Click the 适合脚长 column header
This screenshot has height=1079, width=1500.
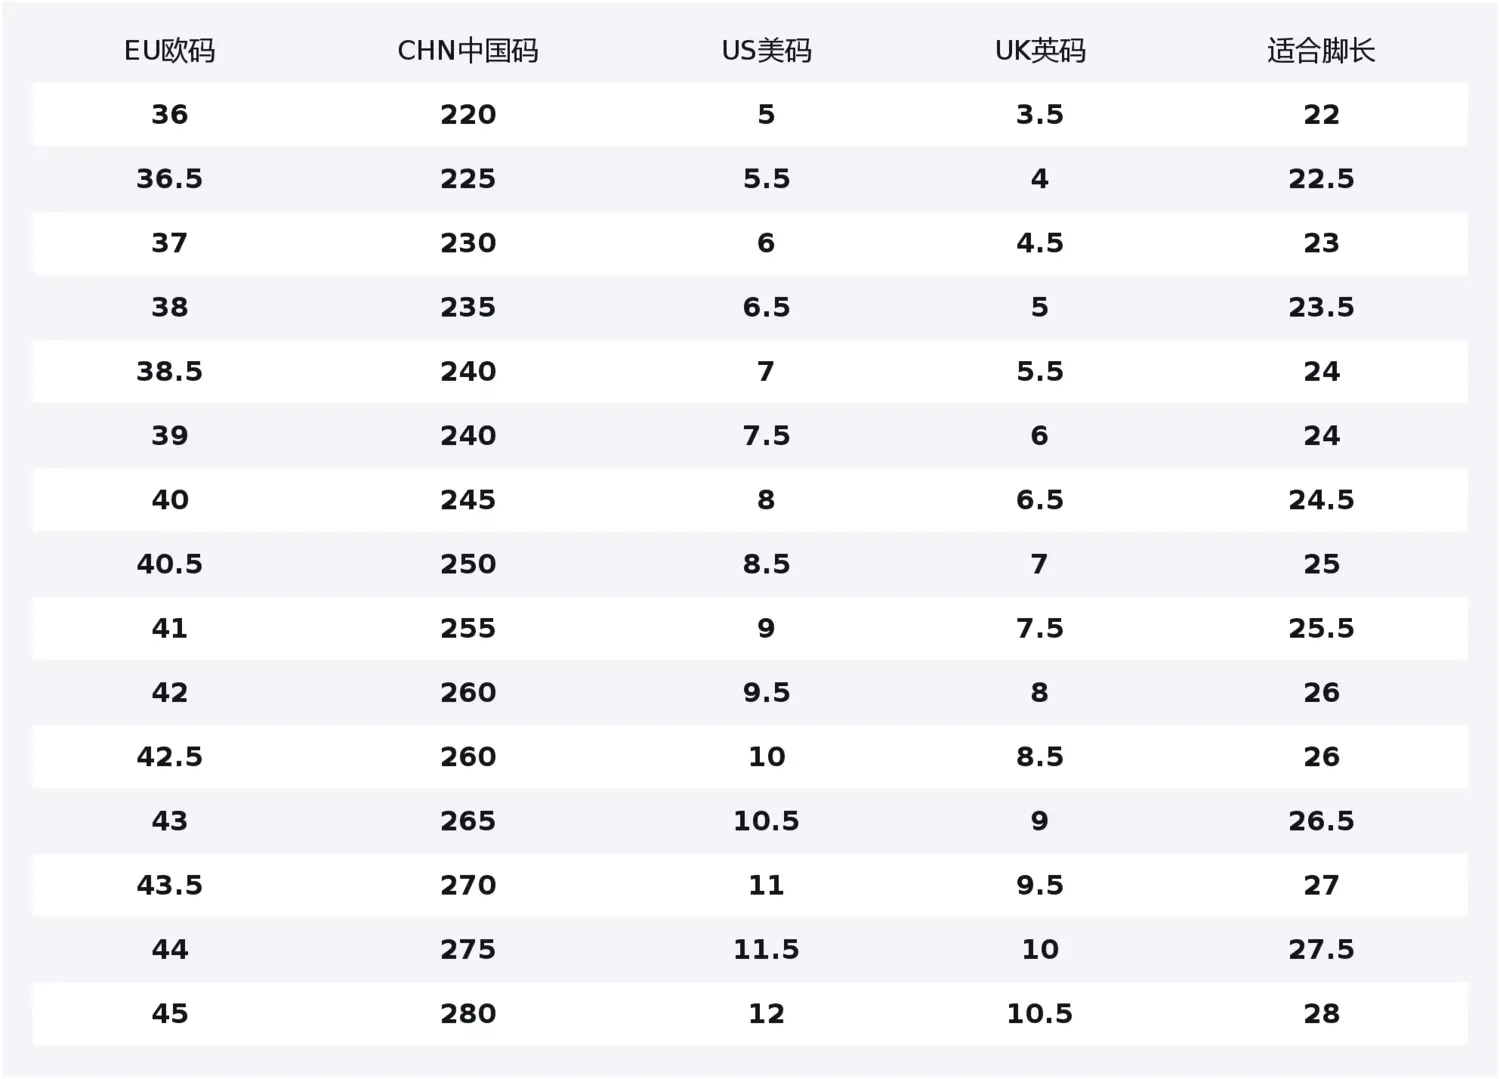pos(1321,51)
